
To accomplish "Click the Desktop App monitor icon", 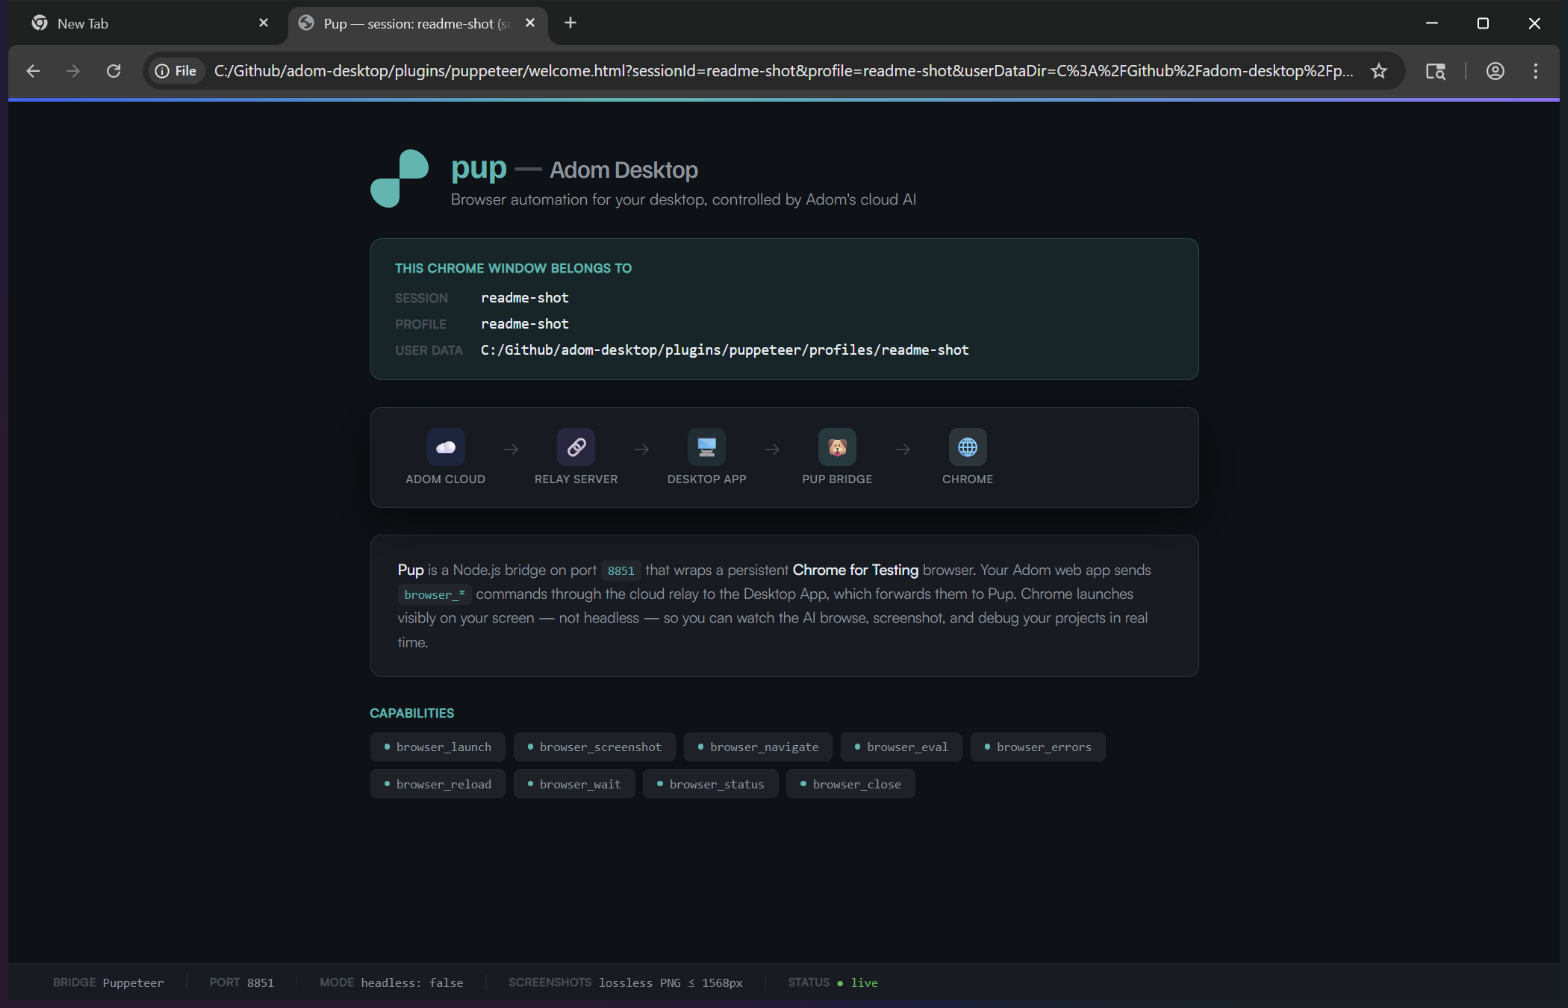I will pos(707,447).
